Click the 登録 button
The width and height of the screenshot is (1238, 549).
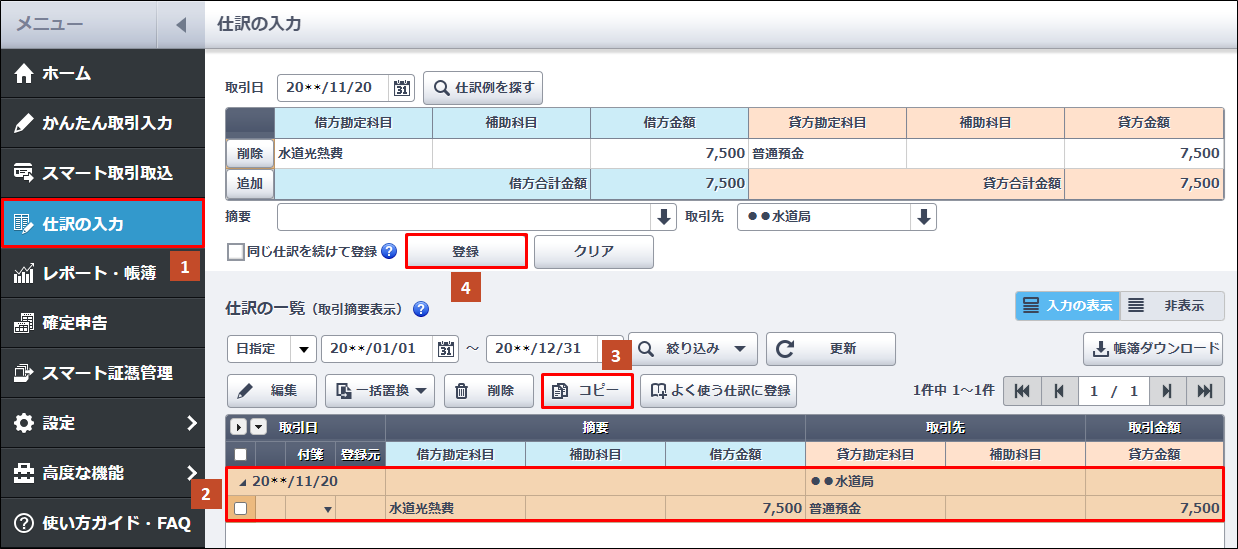pyautogui.click(x=466, y=252)
